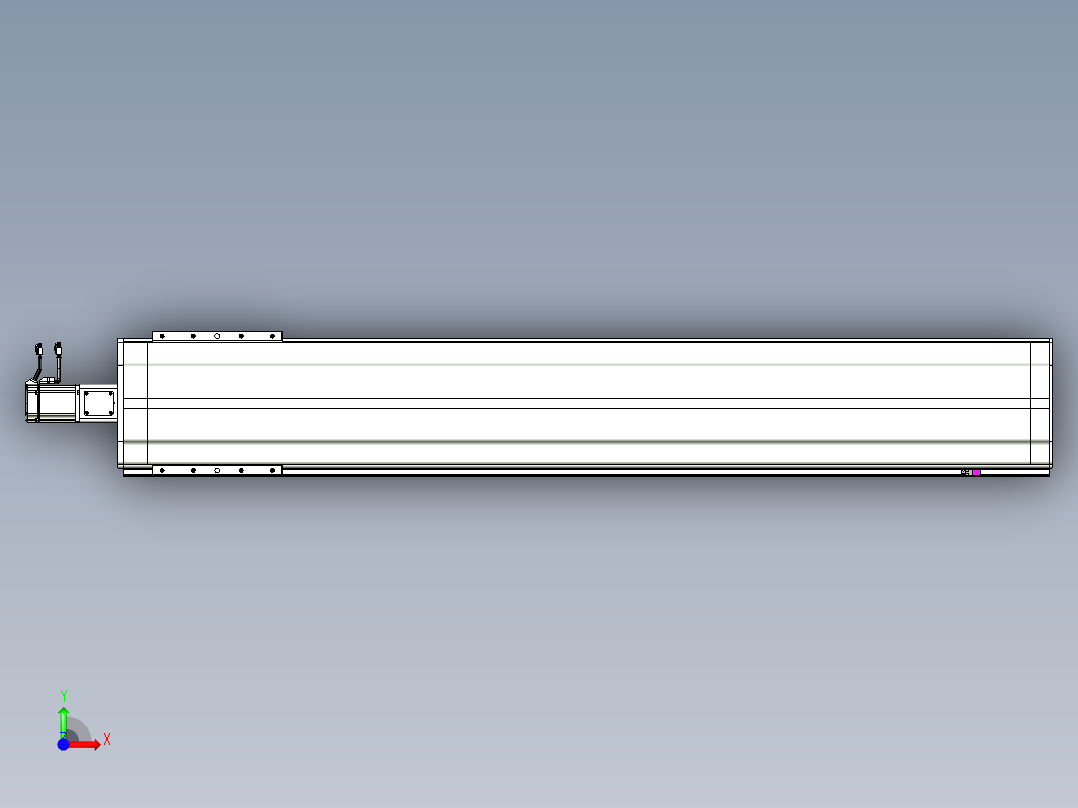Screen dimensions: 1078x808
Task: Click the X label of the coordinate triad
Action: coord(107,740)
